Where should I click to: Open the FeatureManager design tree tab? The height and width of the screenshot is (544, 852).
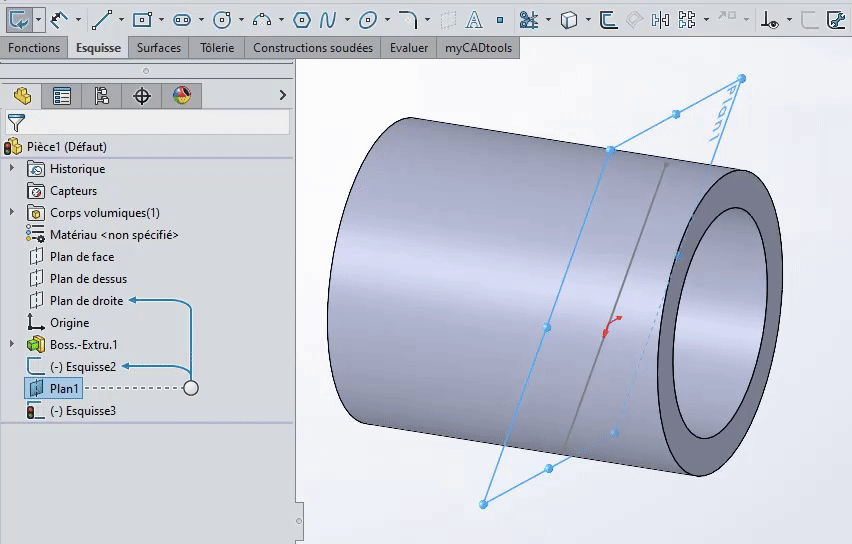click(x=22, y=96)
